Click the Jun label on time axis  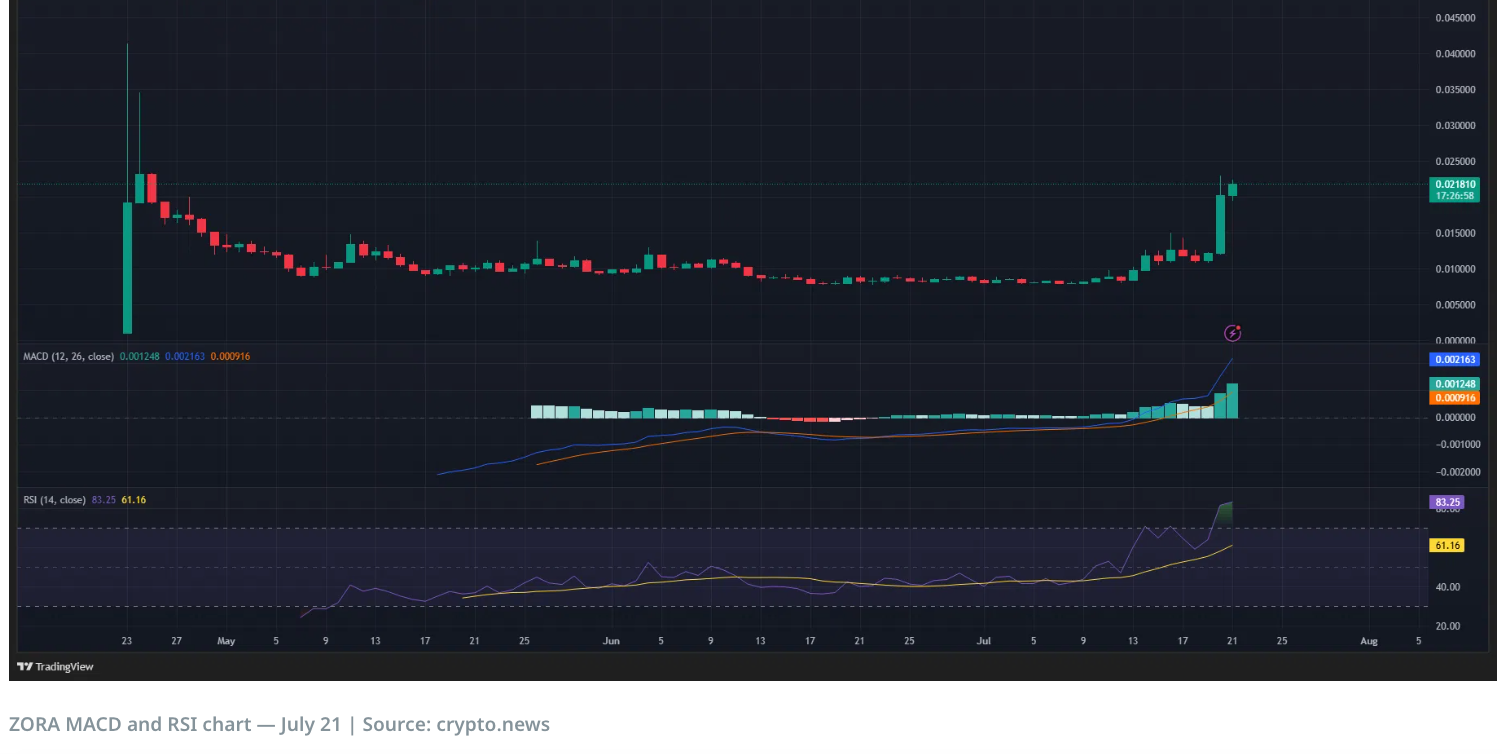(x=611, y=641)
